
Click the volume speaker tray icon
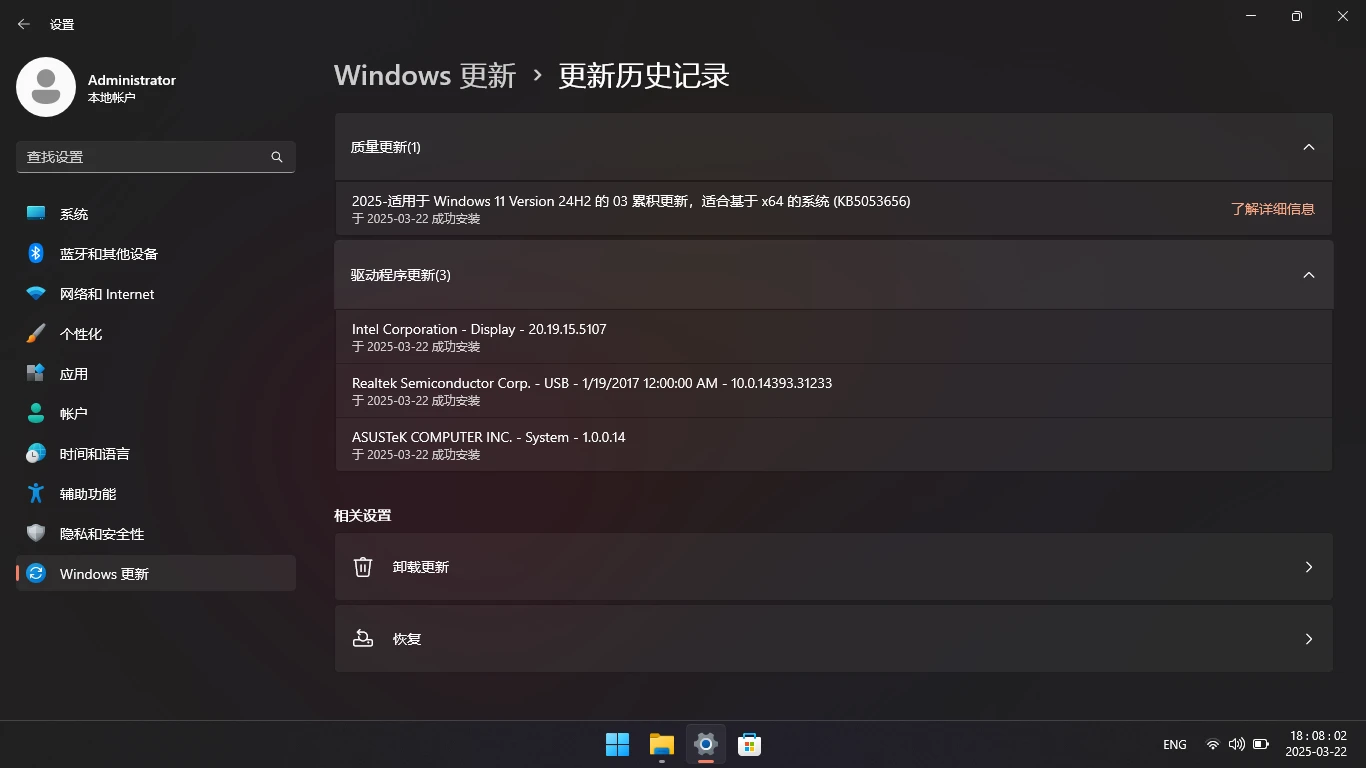(1237, 744)
